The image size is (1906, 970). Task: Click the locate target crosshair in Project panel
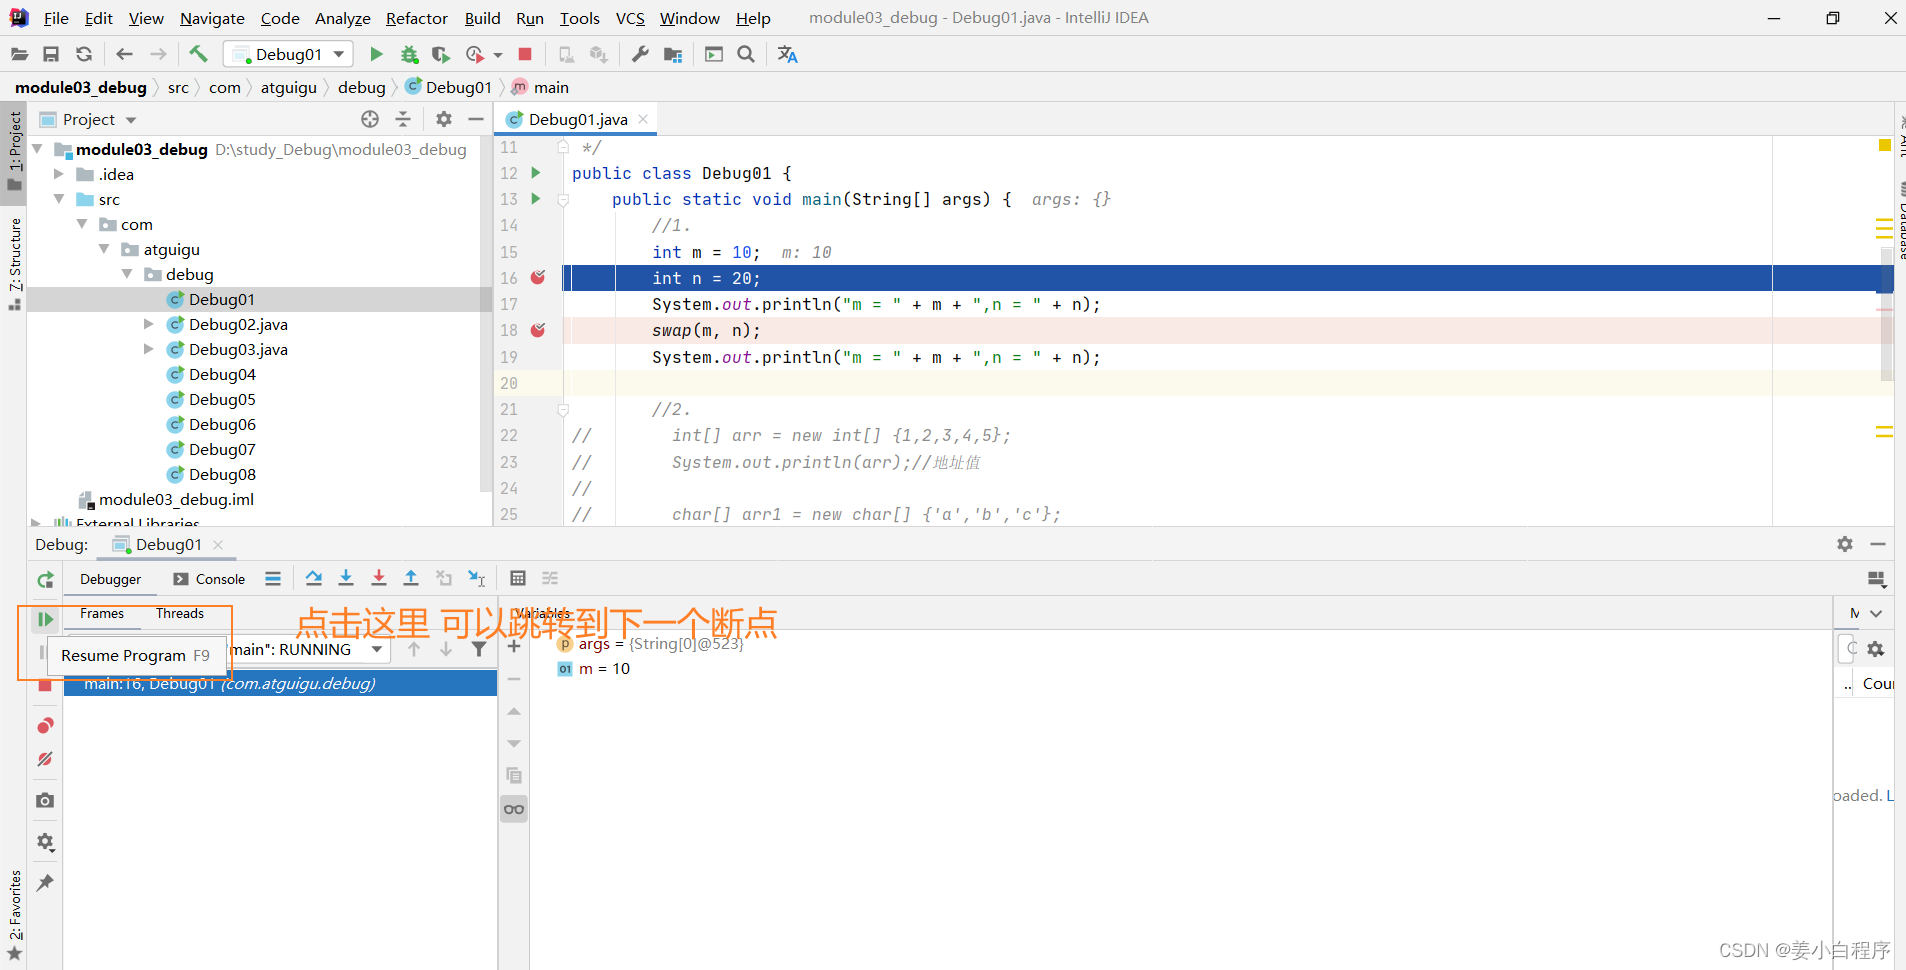coord(370,119)
